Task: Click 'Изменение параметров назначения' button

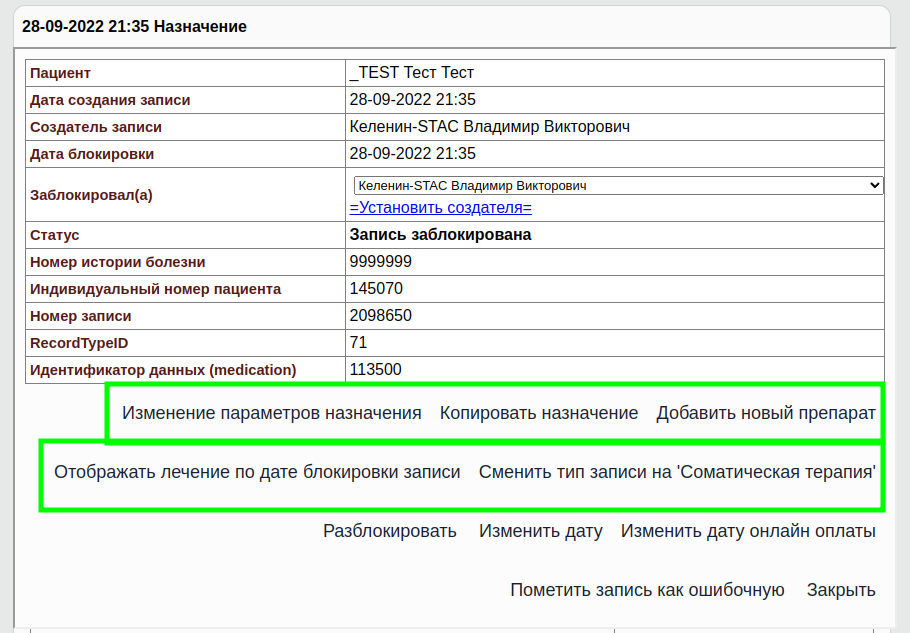Action: coord(272,413)
